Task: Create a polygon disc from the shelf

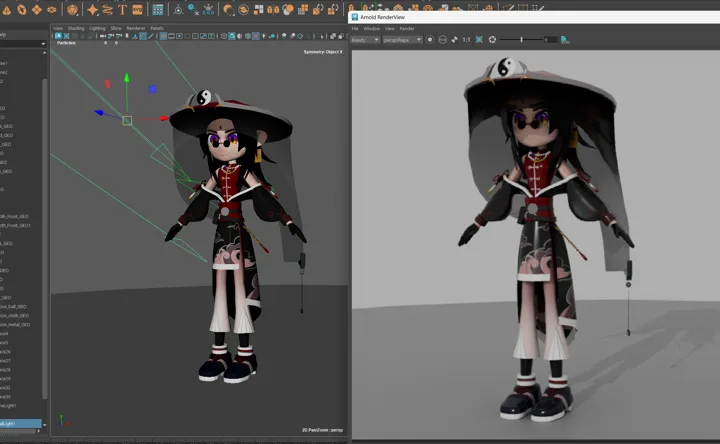Action: 52,10
